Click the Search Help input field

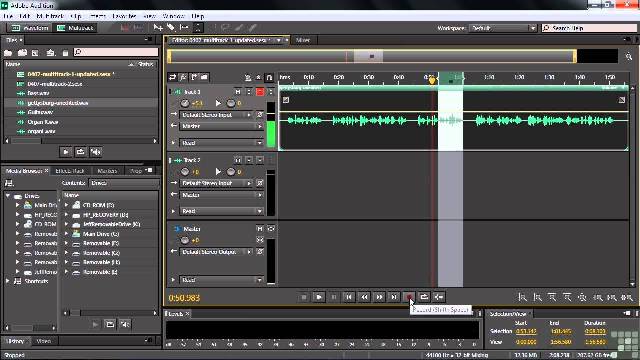pyautogui.click(x=589, y=28)
